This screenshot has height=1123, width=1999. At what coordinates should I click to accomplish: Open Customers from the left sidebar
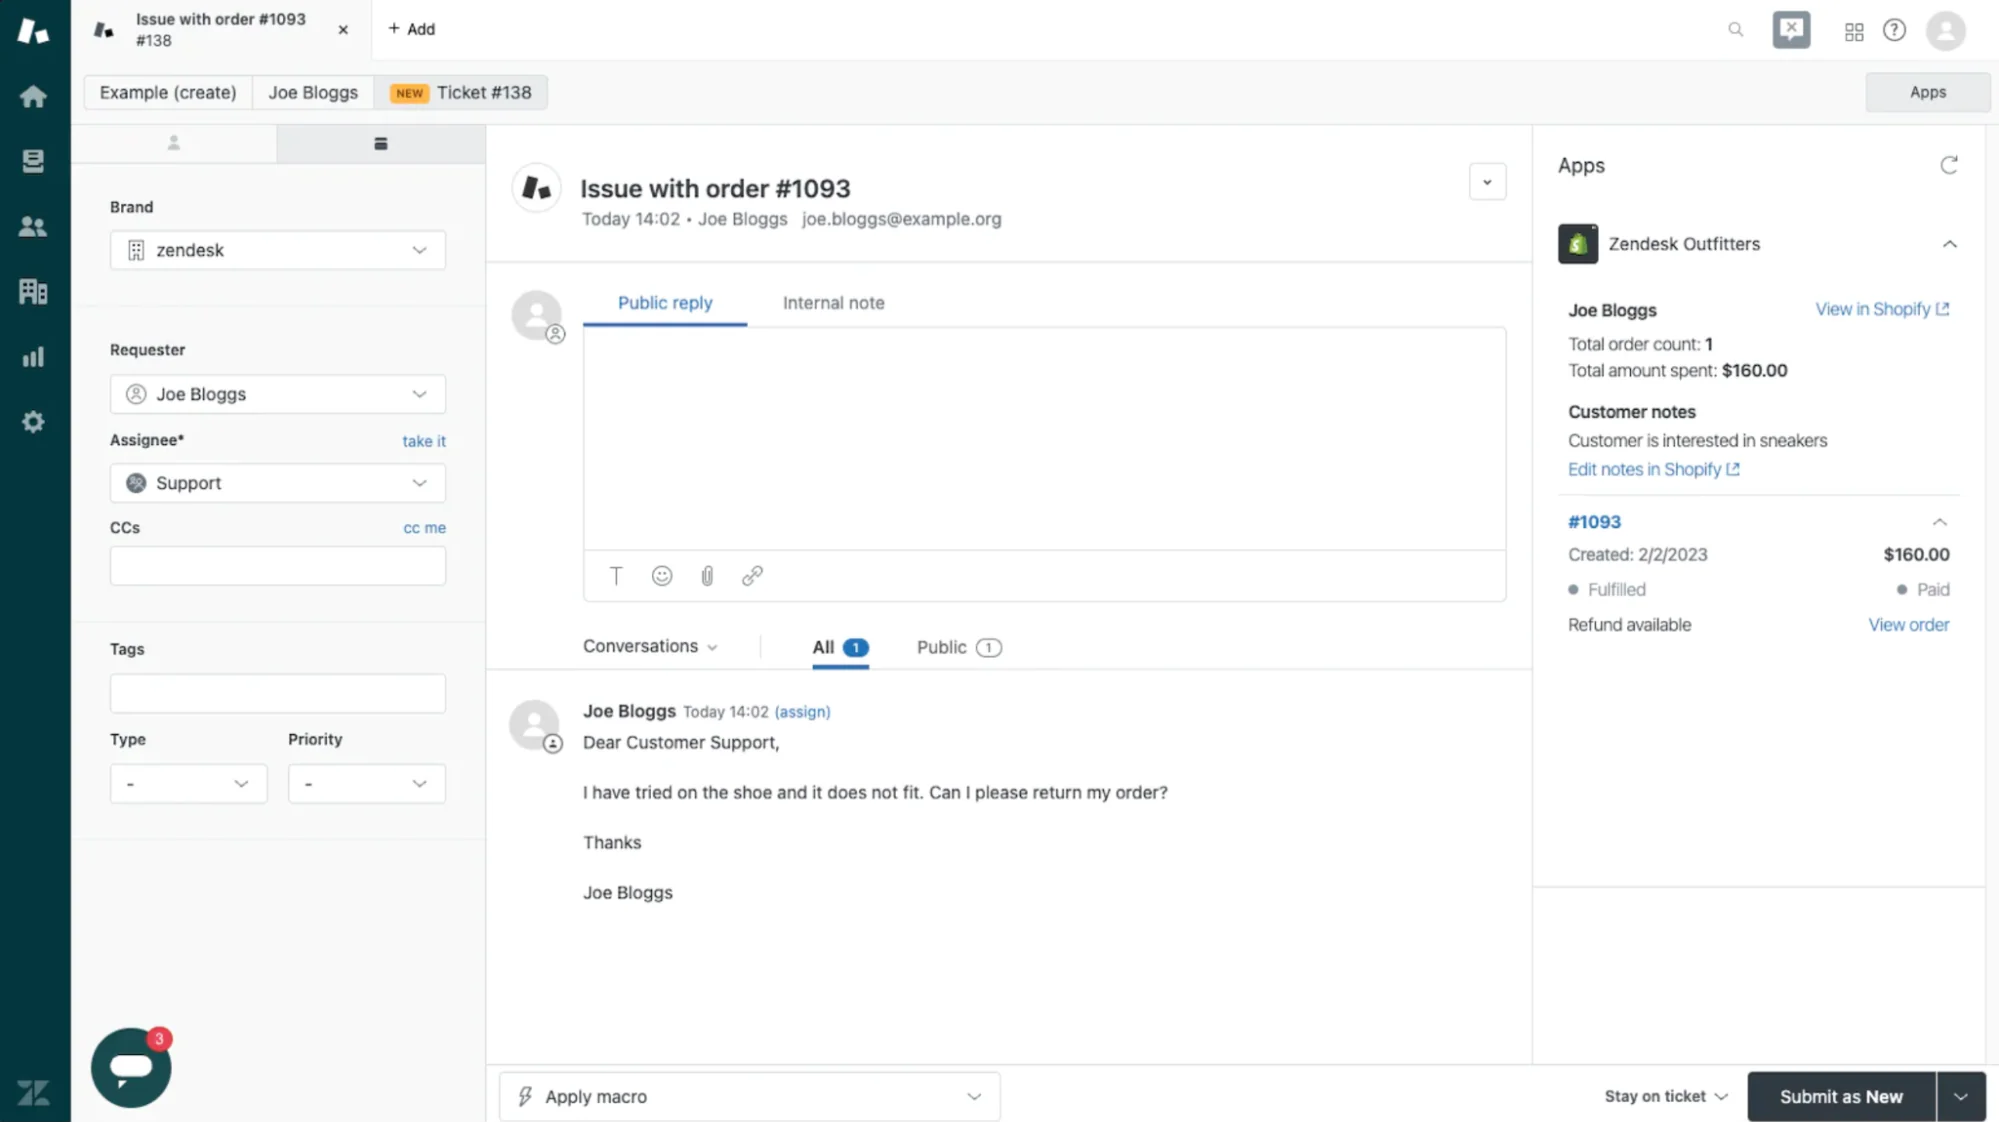click(33, 226)
